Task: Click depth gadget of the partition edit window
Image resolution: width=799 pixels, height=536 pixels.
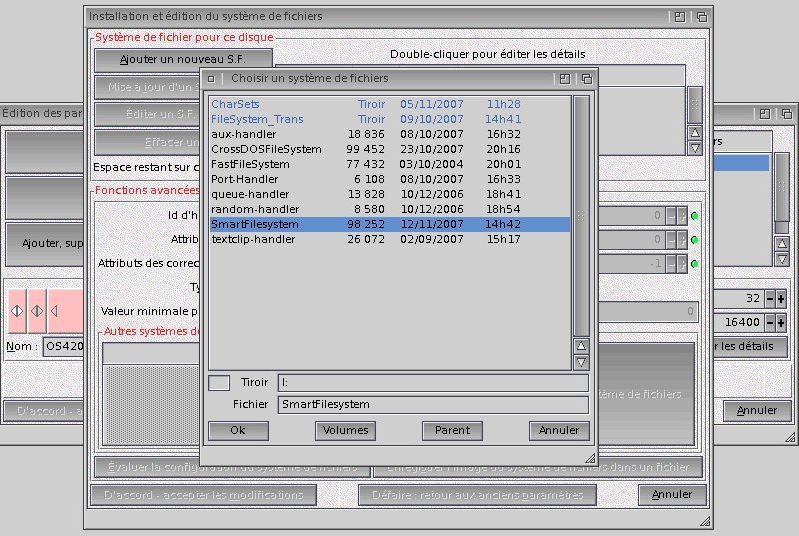Action: pos(787,114)
